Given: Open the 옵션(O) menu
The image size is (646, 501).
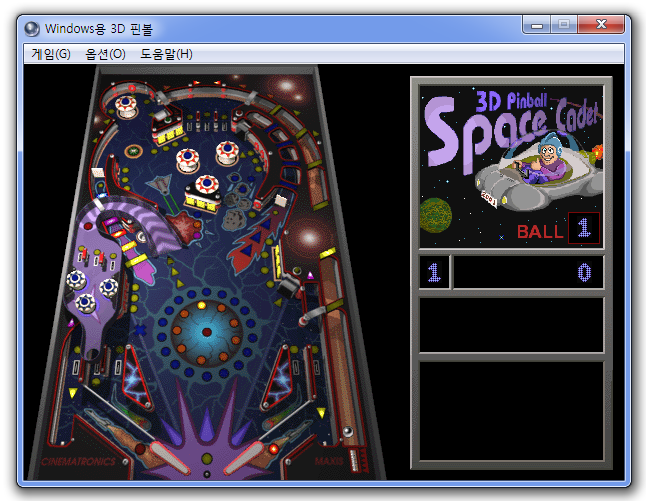Looking at the screenshot, I should 105,54.
